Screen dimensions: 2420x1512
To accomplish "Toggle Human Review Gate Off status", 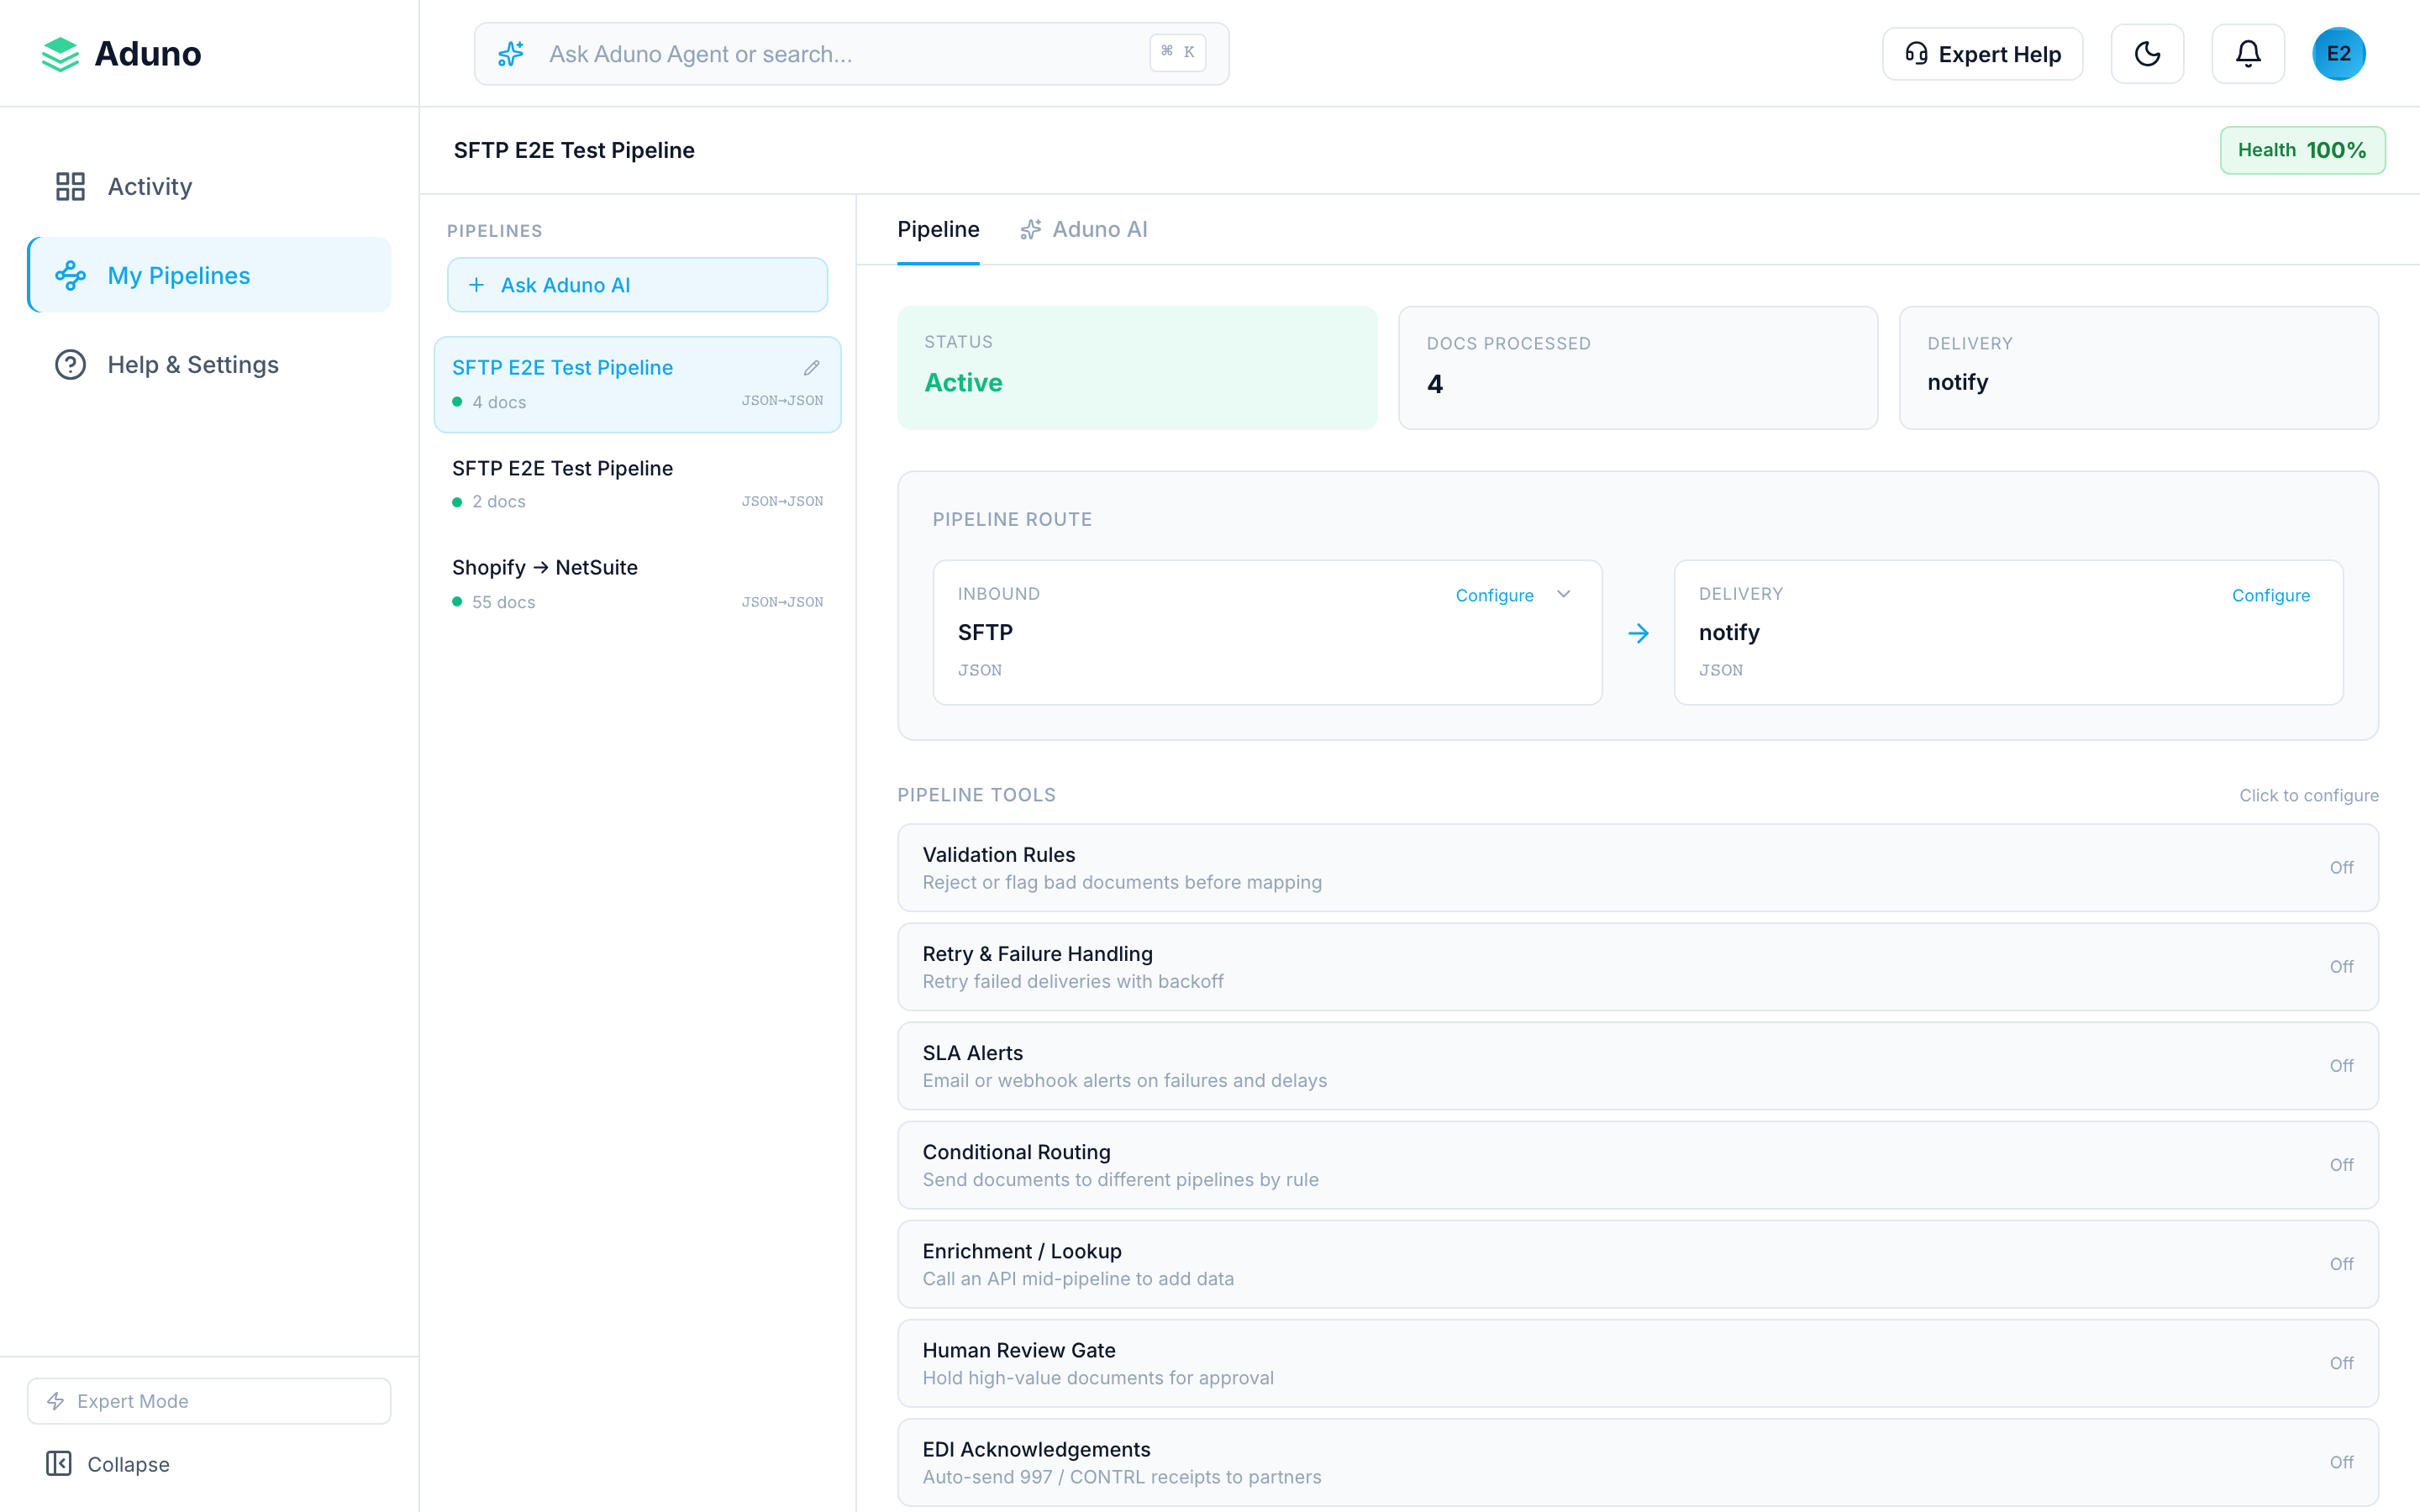I will (x=2340, y=1363).
